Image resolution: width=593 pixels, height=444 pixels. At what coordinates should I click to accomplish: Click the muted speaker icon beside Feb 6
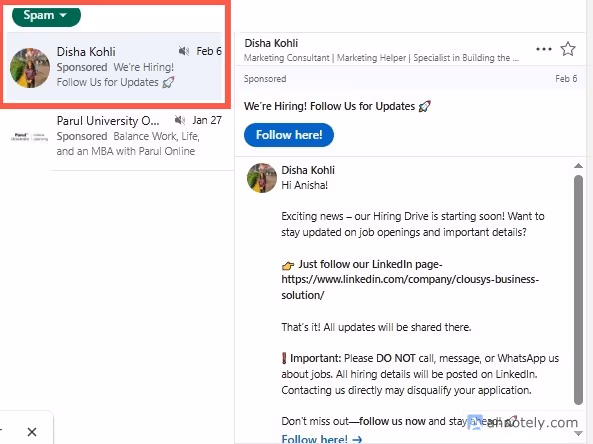click(x=184, y=51)
